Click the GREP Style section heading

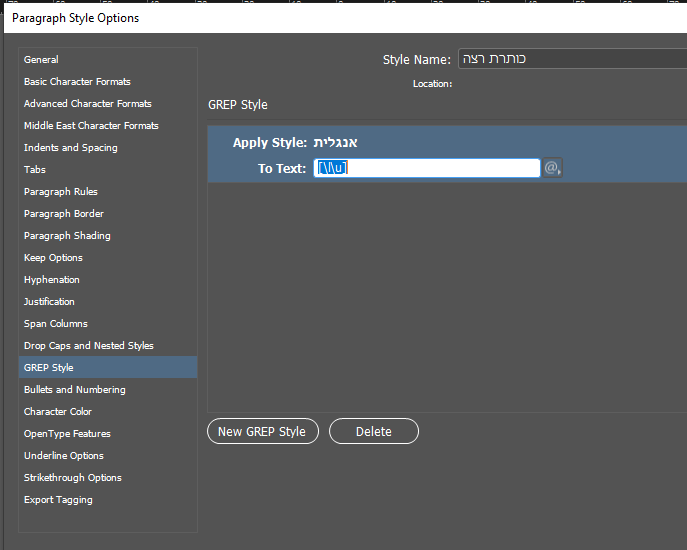click(237, 105)
